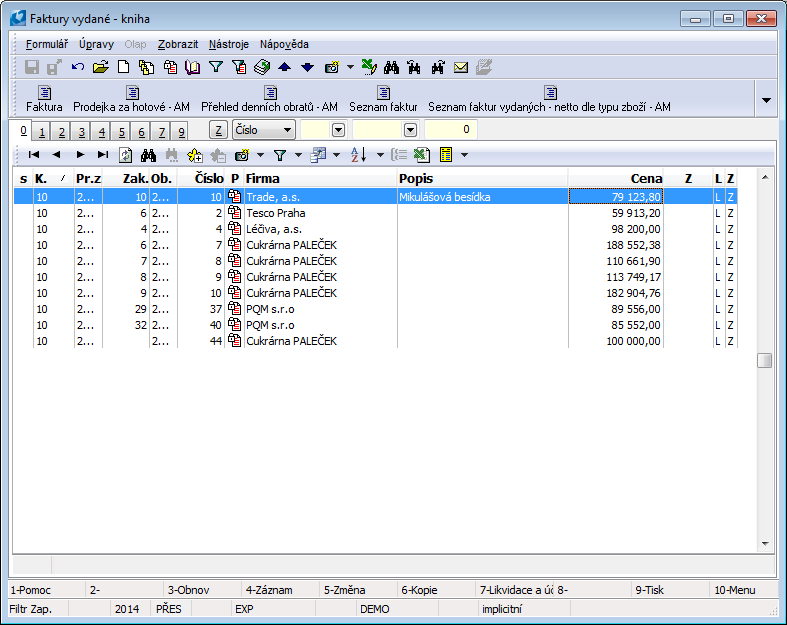Open the Faktura report shortcut
The image size is (787, 625).
pos(44,99)
